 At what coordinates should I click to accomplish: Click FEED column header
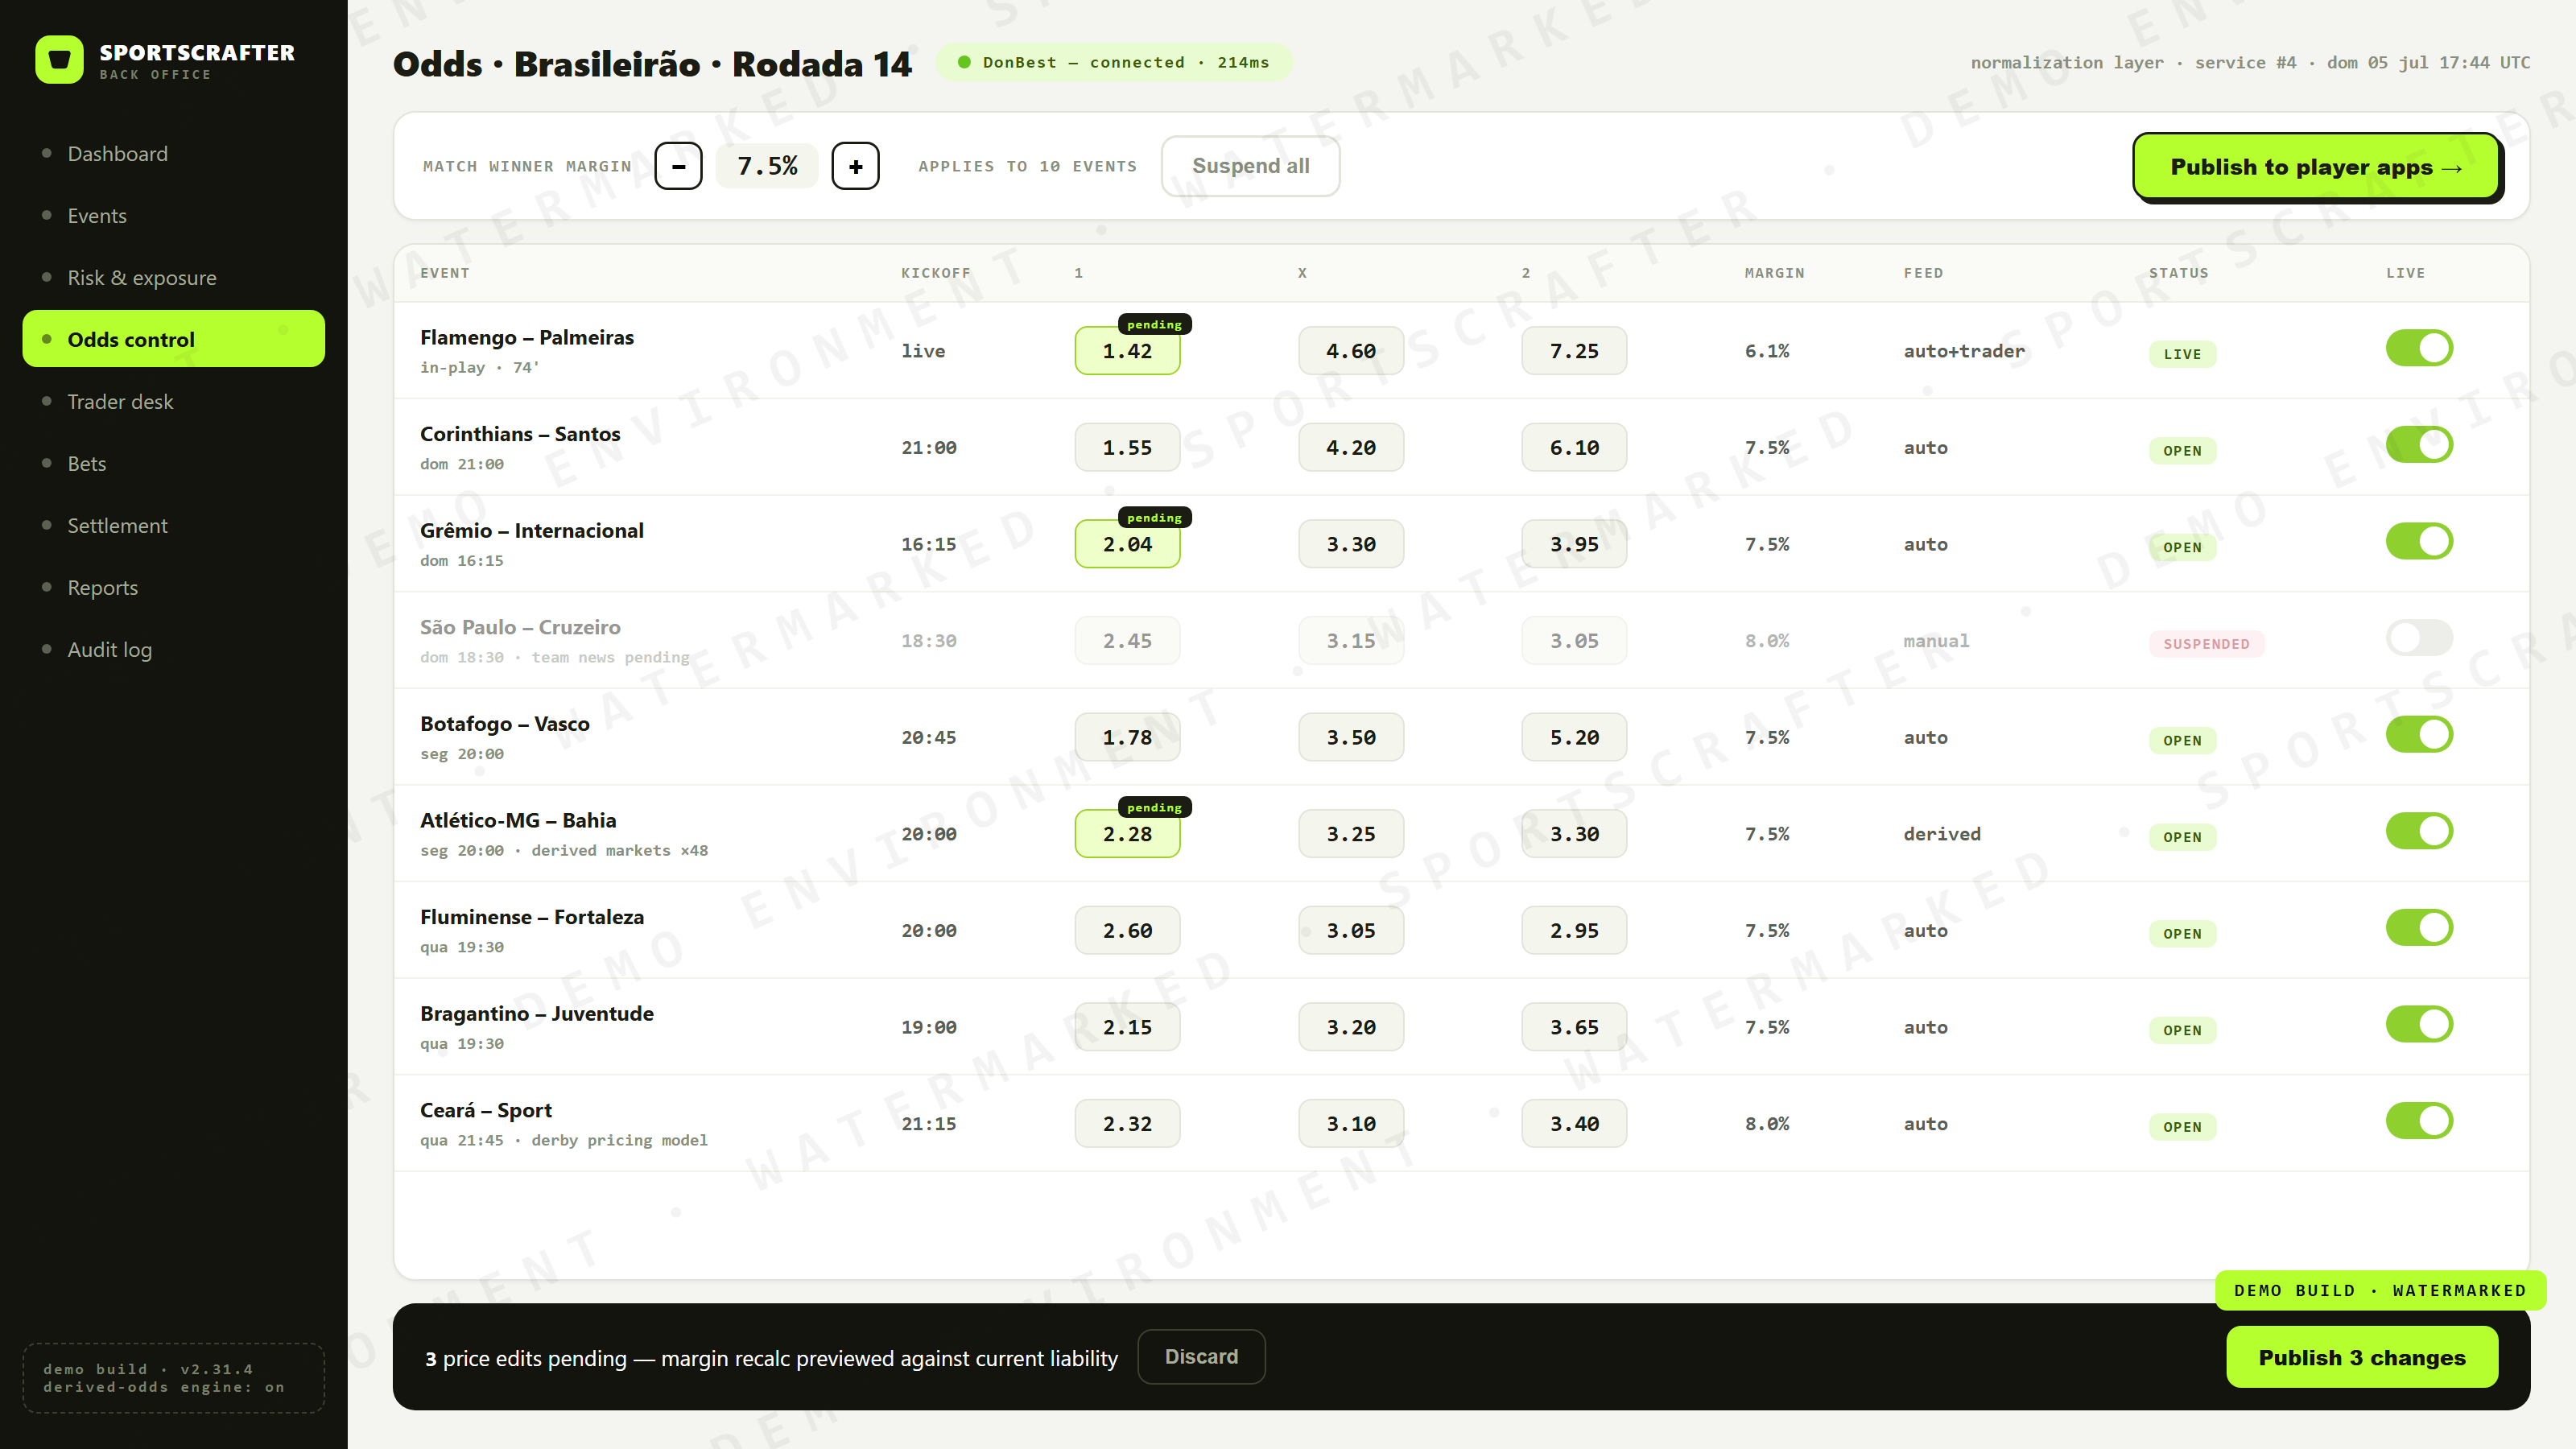tap(1923, 273)
